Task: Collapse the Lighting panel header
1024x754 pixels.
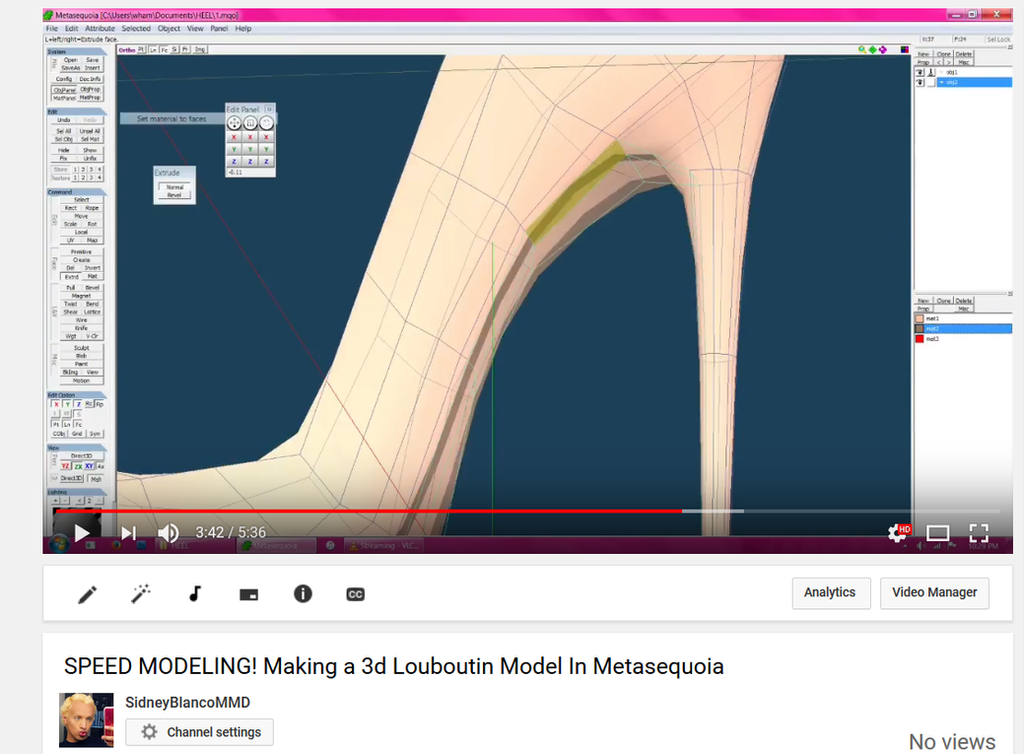Action: 76,492
